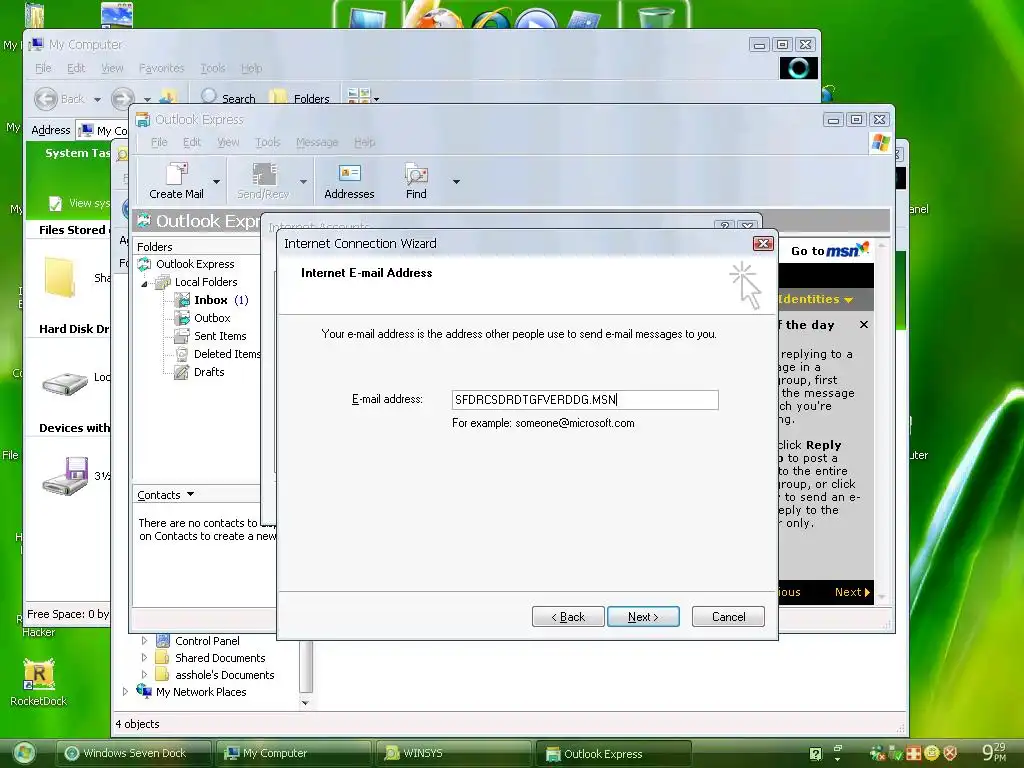Click the Go to msn link
This screenshot has height=768, width=1024.
(829, 250)
